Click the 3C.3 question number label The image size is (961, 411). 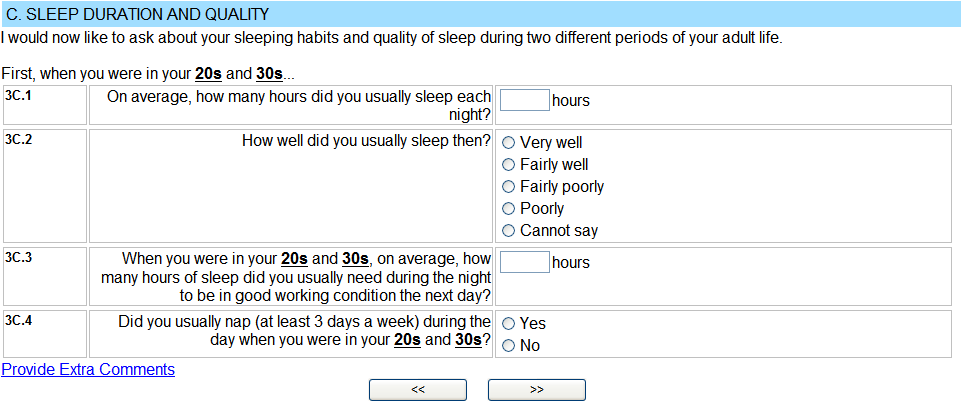coord(19,257)
